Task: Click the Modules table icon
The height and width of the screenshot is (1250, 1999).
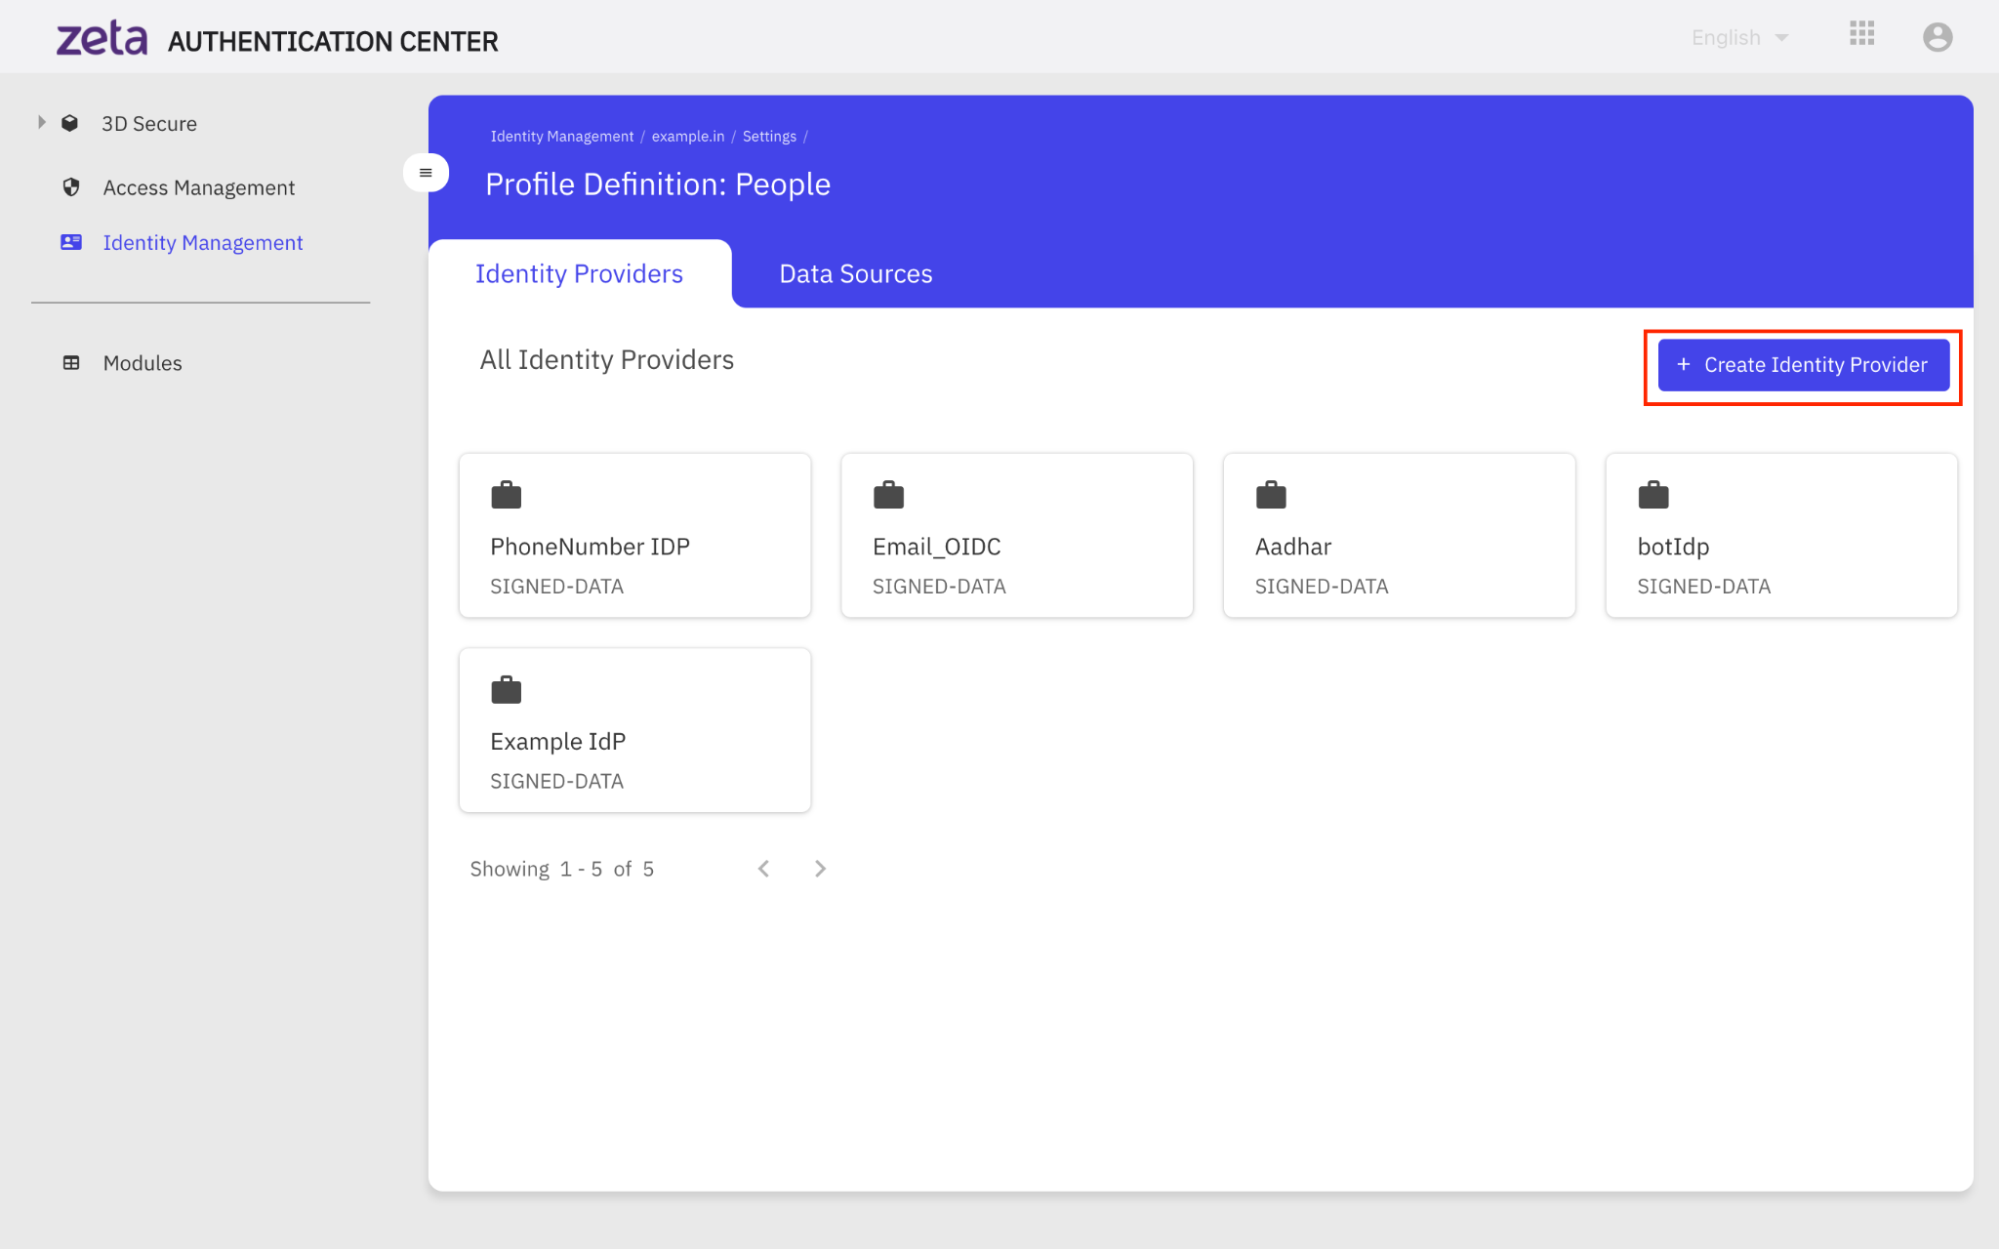Action: (x=71, y=363)
